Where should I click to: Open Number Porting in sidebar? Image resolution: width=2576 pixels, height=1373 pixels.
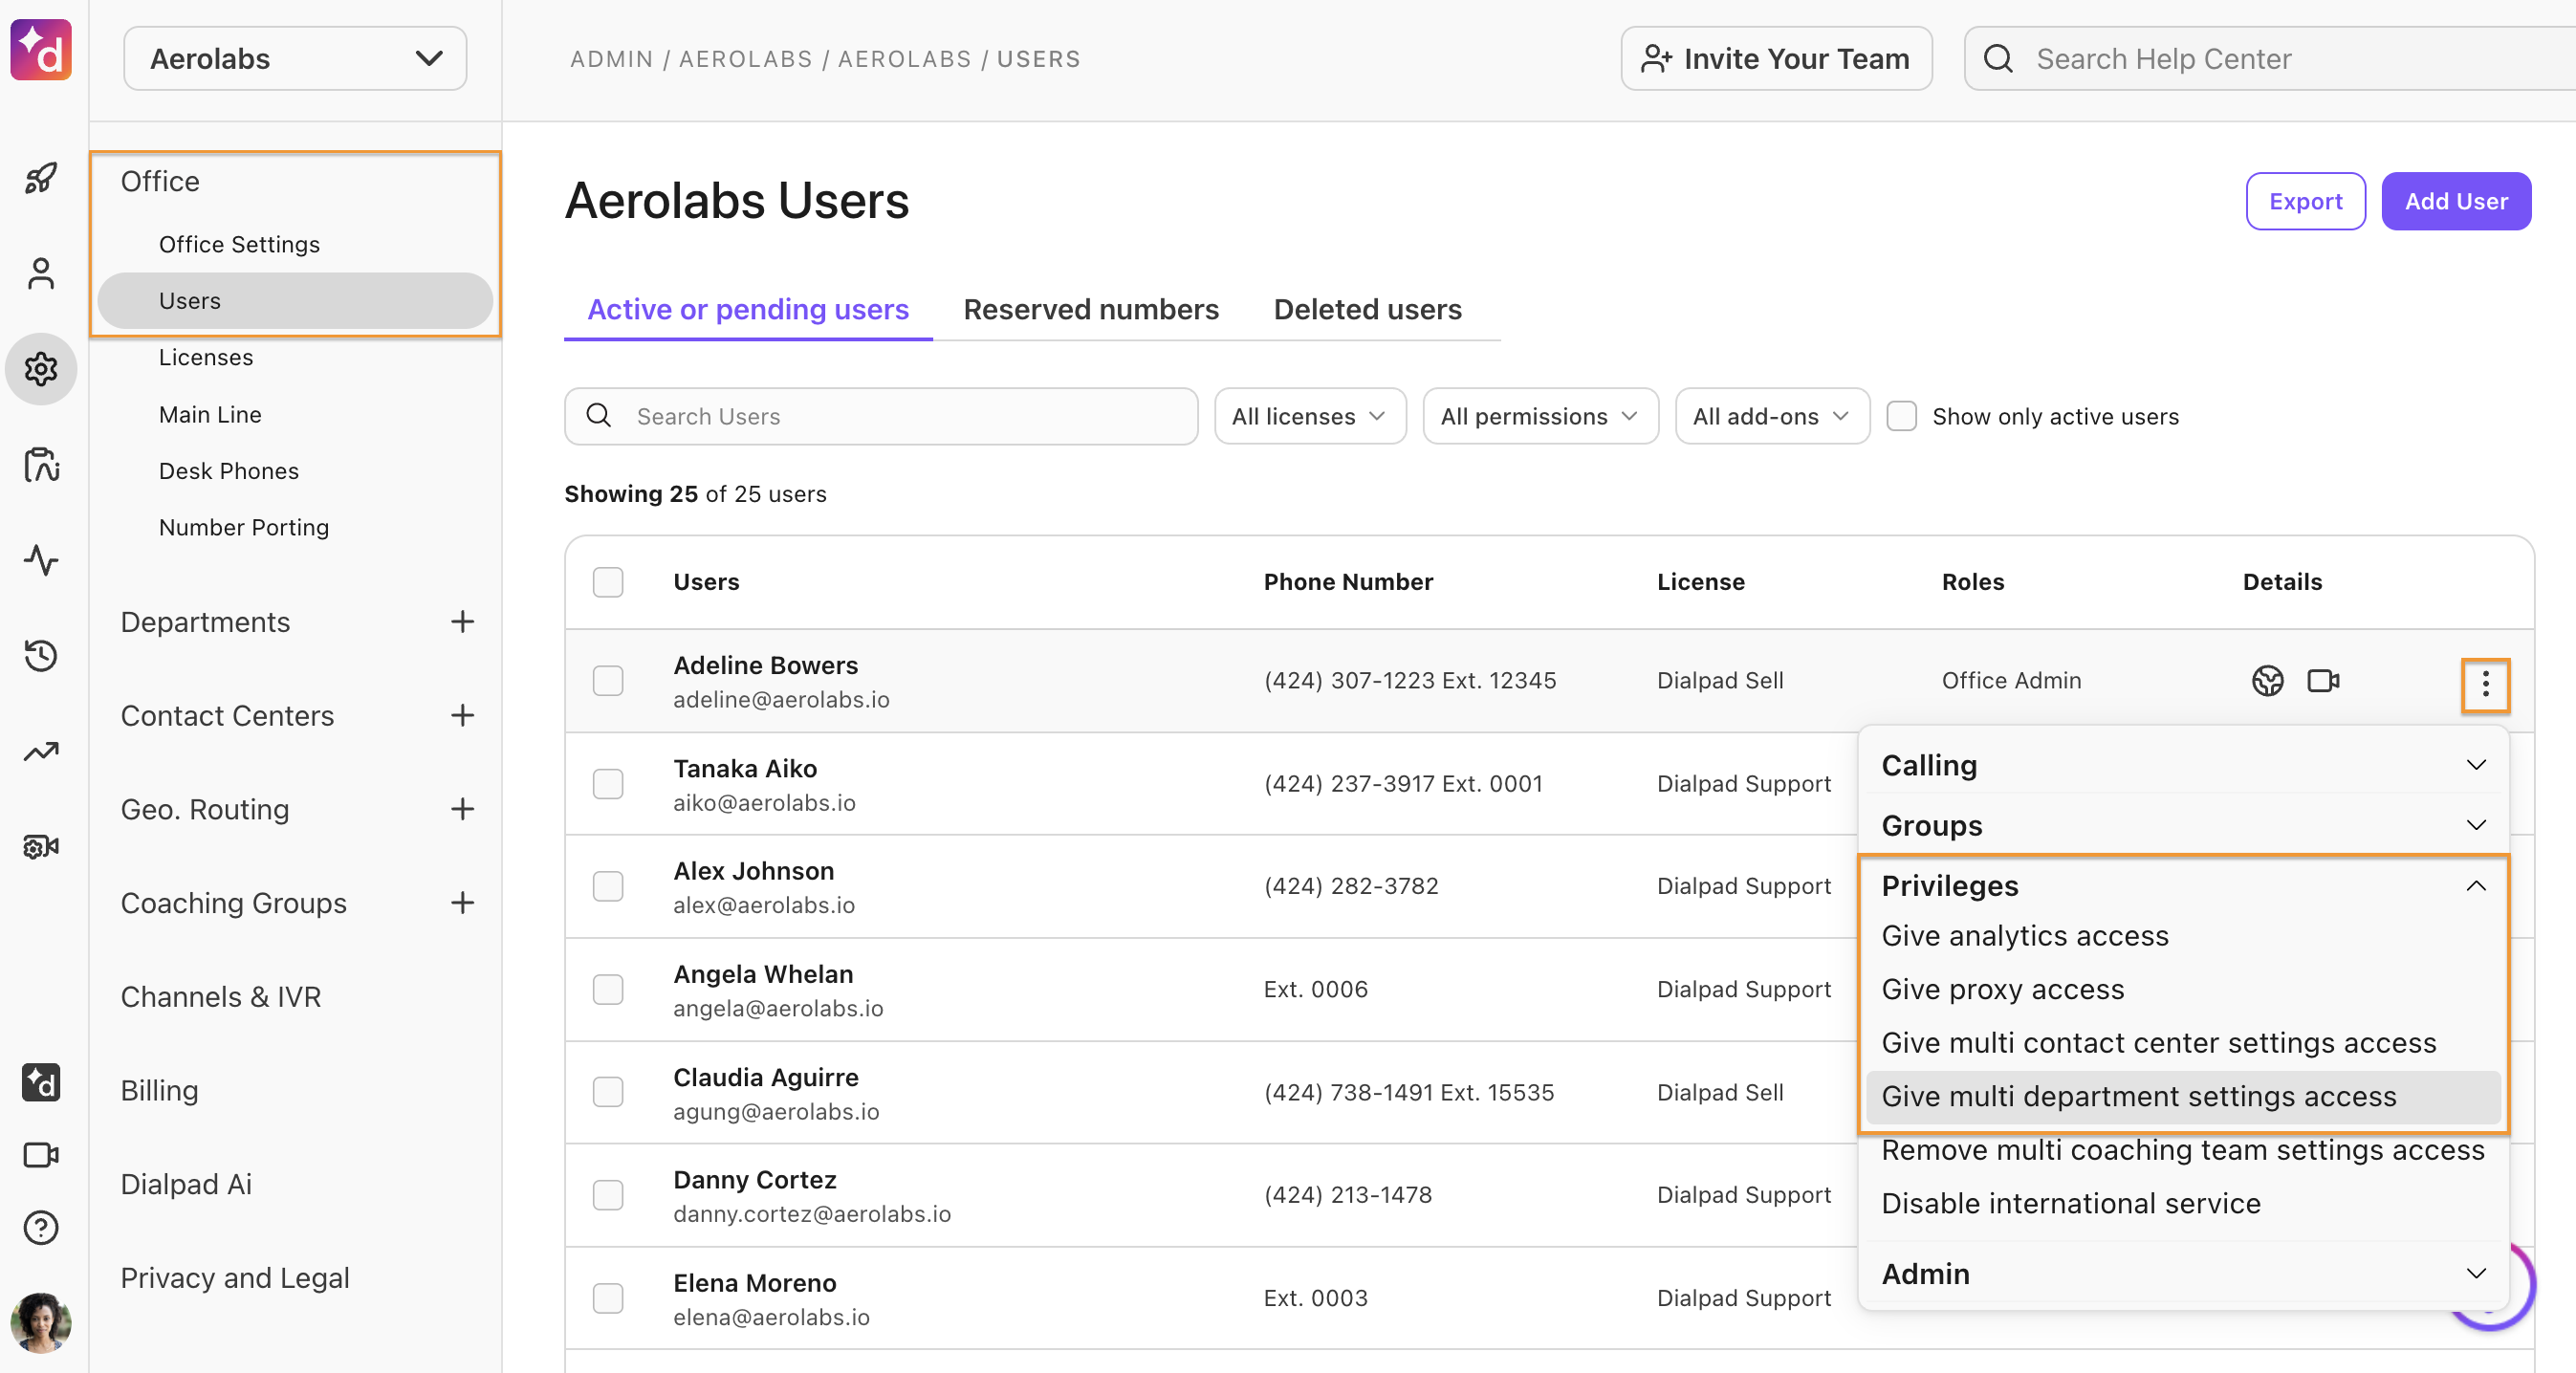pos(243,527)
